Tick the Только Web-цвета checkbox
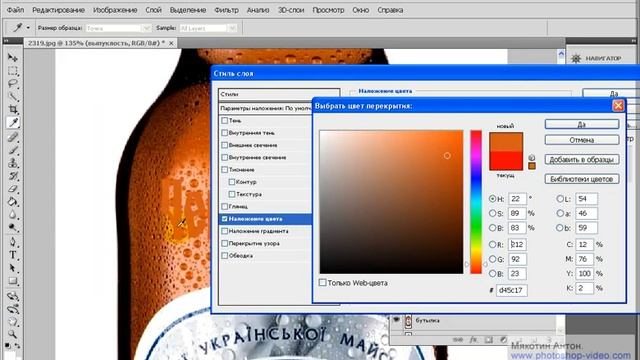This screenshot has width=640, height=360. point(322,282)
